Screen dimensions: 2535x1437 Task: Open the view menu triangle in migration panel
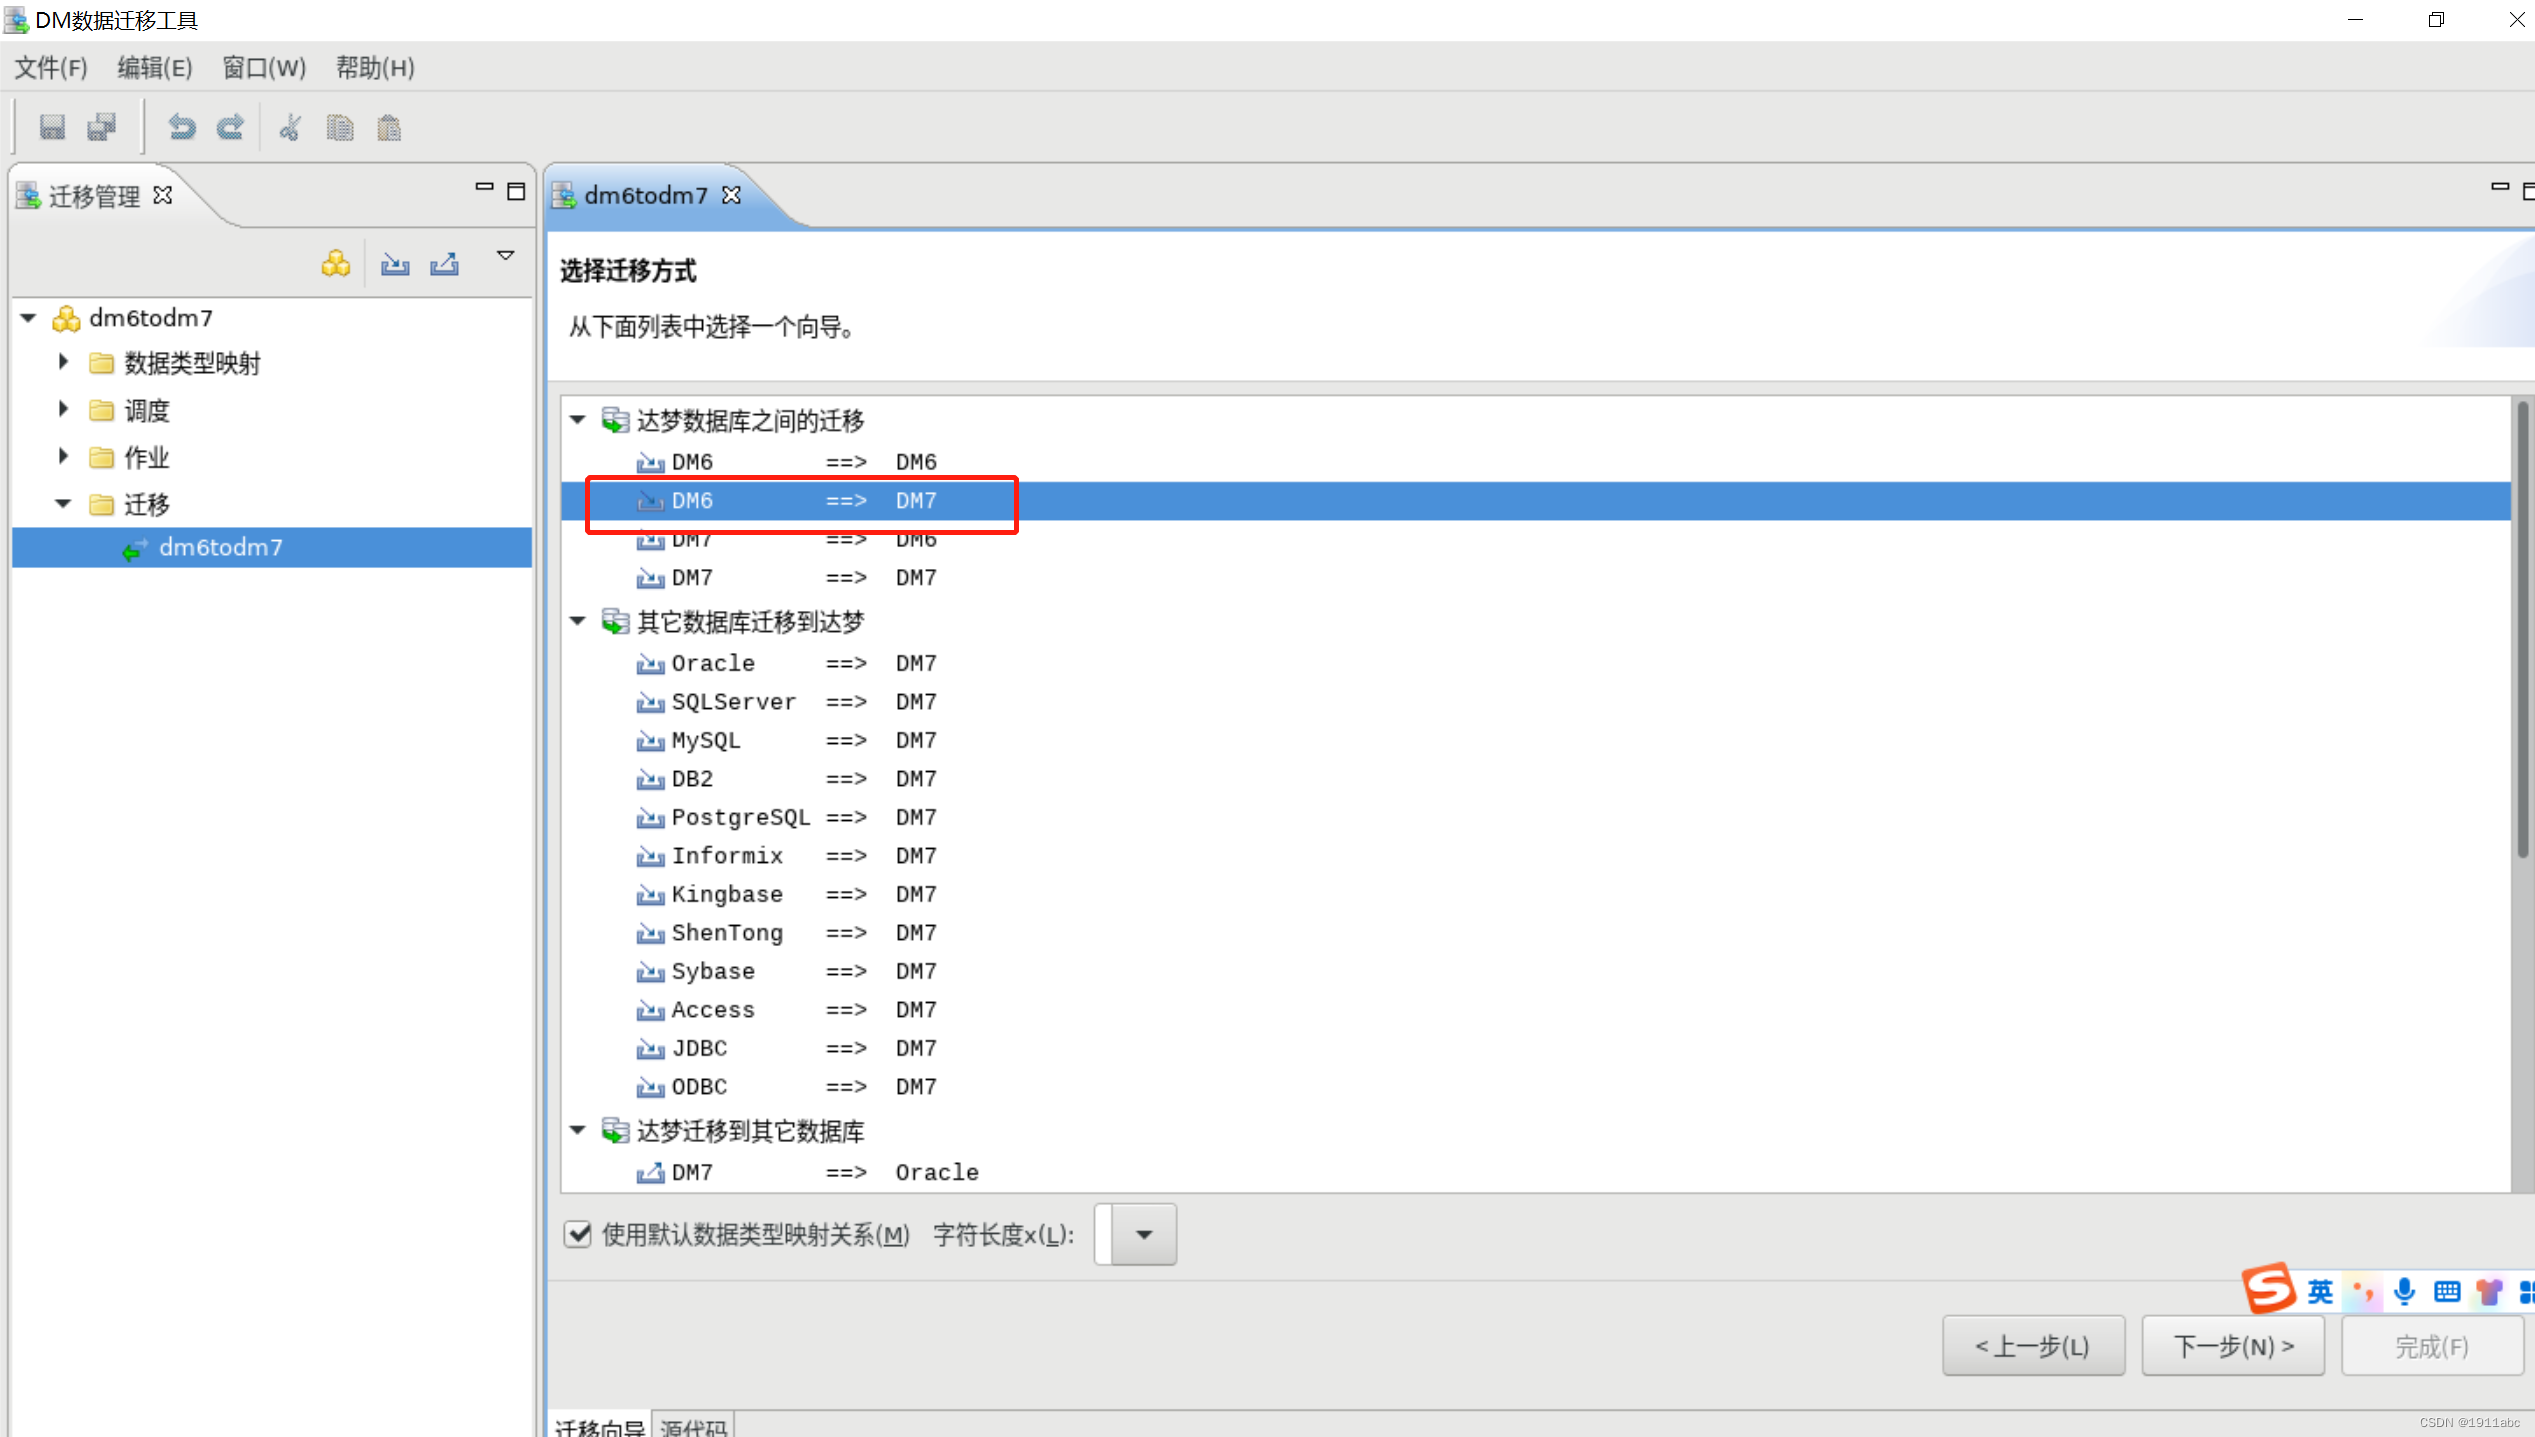click(x=506, y=256)
